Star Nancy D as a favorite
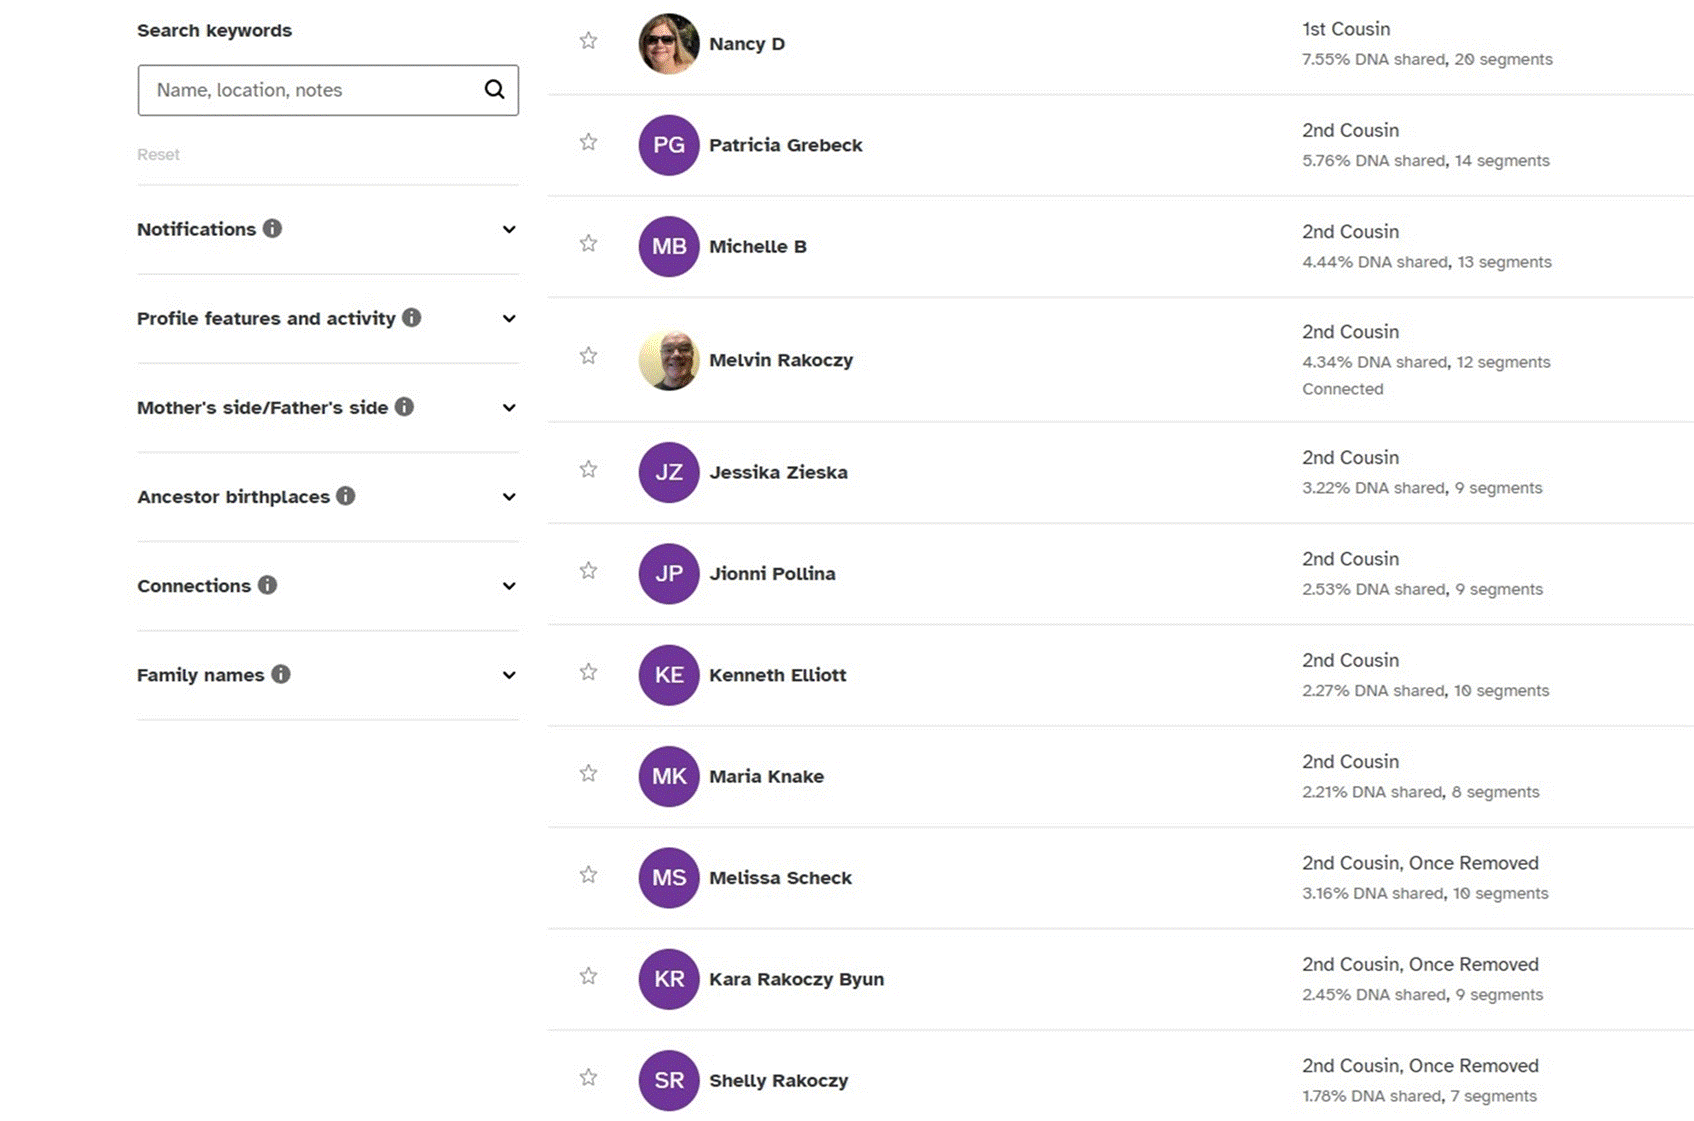Viewport: 1694px width, 1121px height. pyautogui.click(x=588, y=41)
